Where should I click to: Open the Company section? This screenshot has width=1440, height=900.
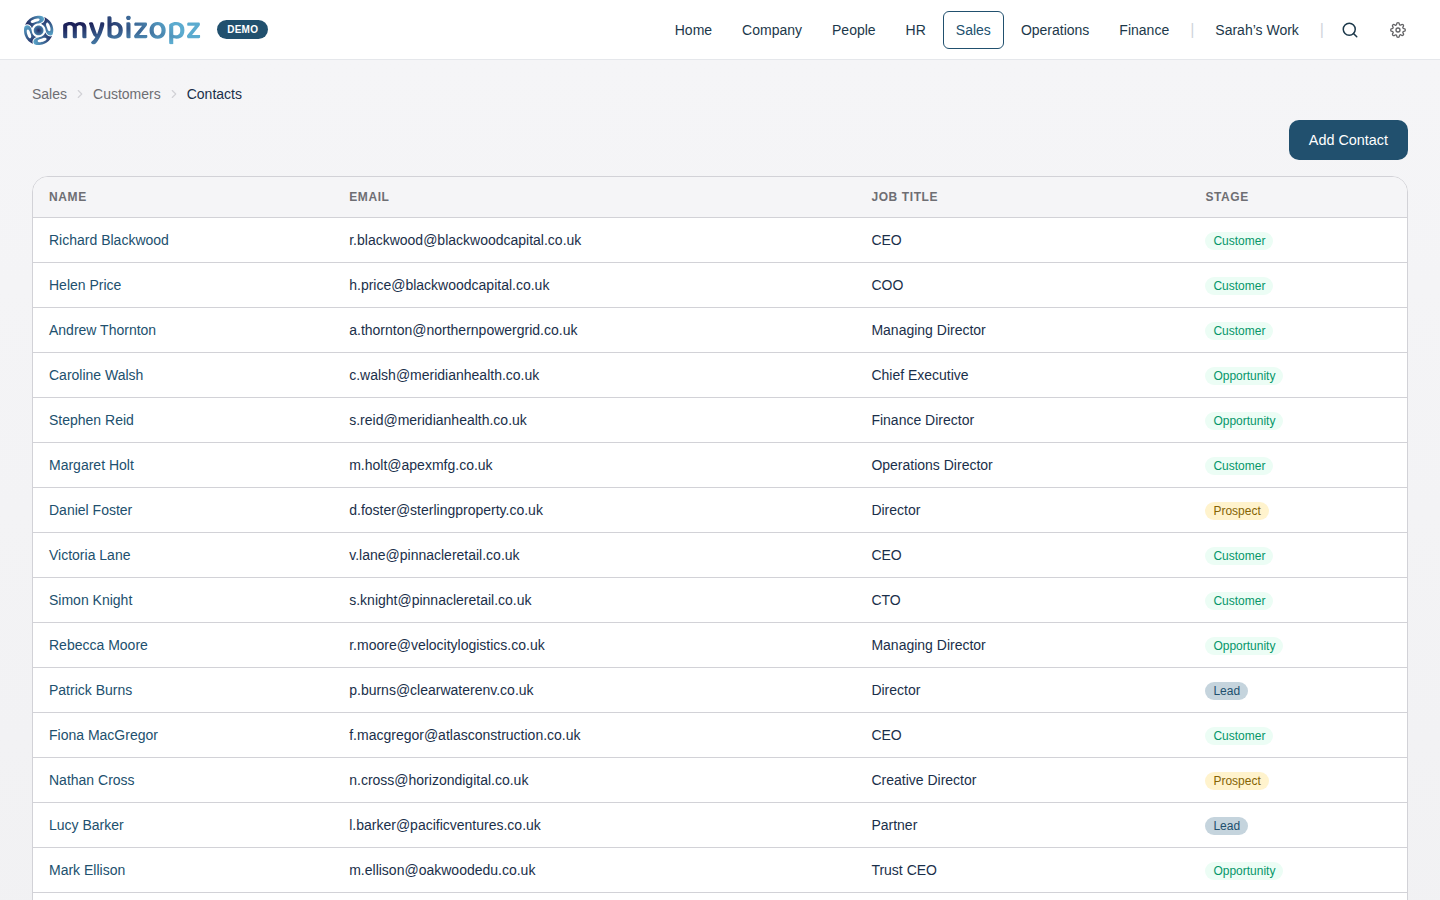[771, 30]
